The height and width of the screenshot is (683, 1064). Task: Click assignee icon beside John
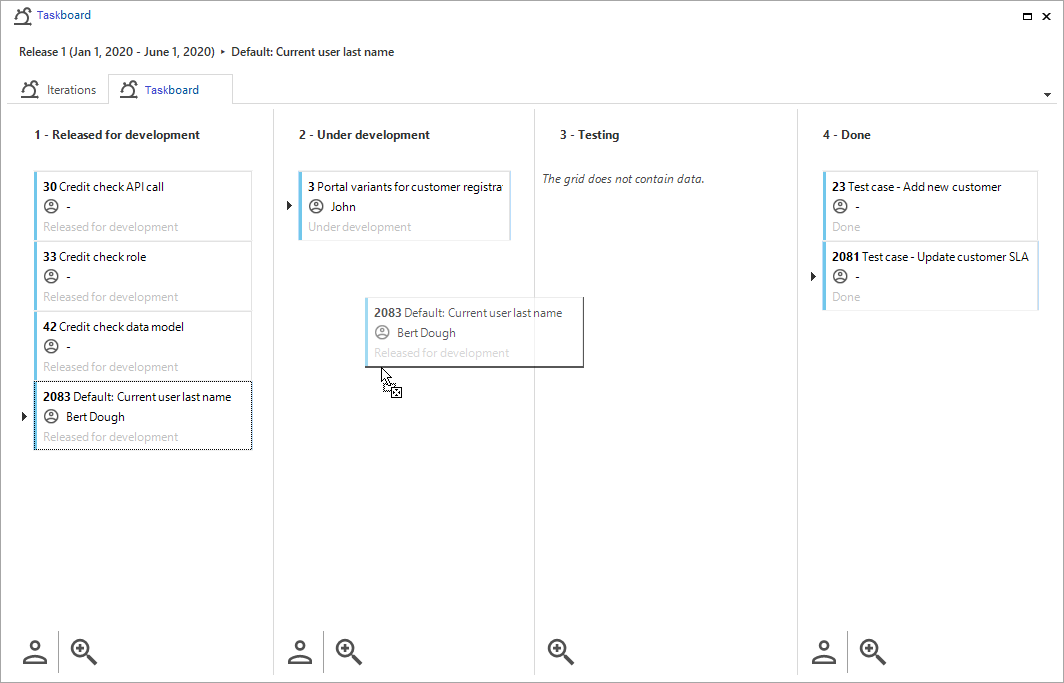pos(316,206)
